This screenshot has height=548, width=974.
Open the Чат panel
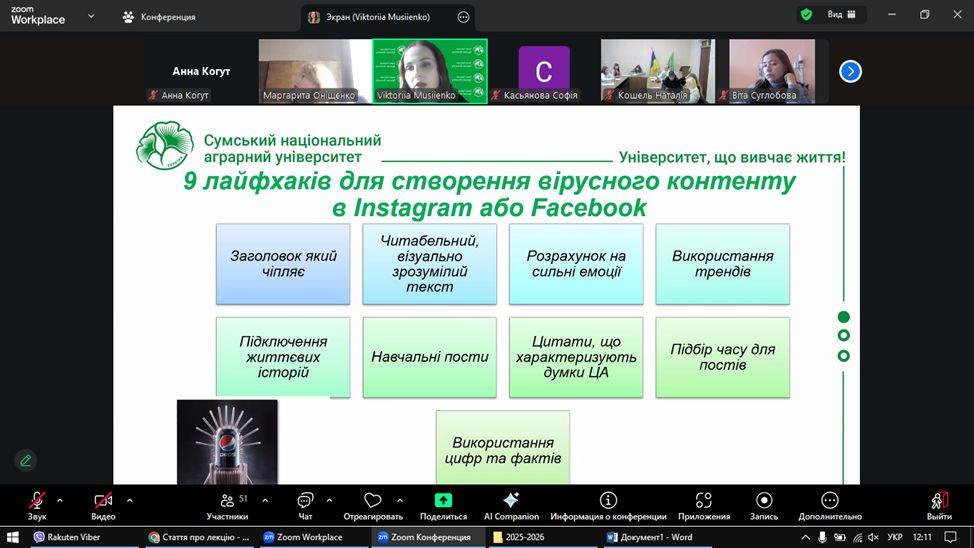(306, 501)
